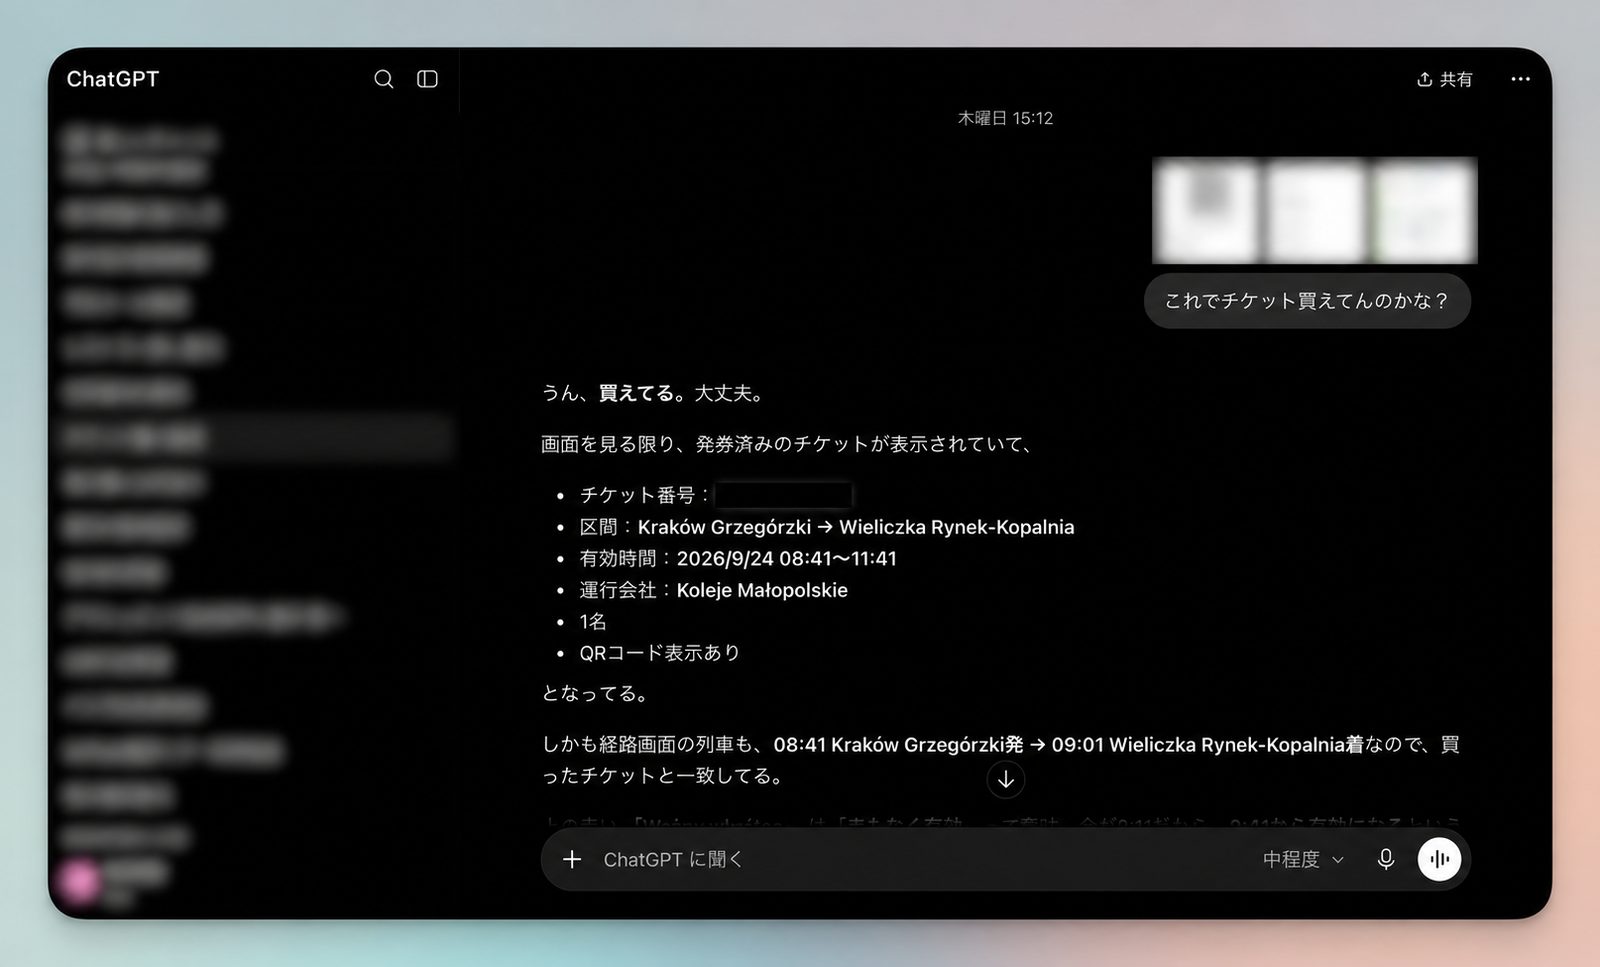Viewport: 1600px width, 967px height.
Task: Open the search chats magnifier icon
Action: click(383, 79)
